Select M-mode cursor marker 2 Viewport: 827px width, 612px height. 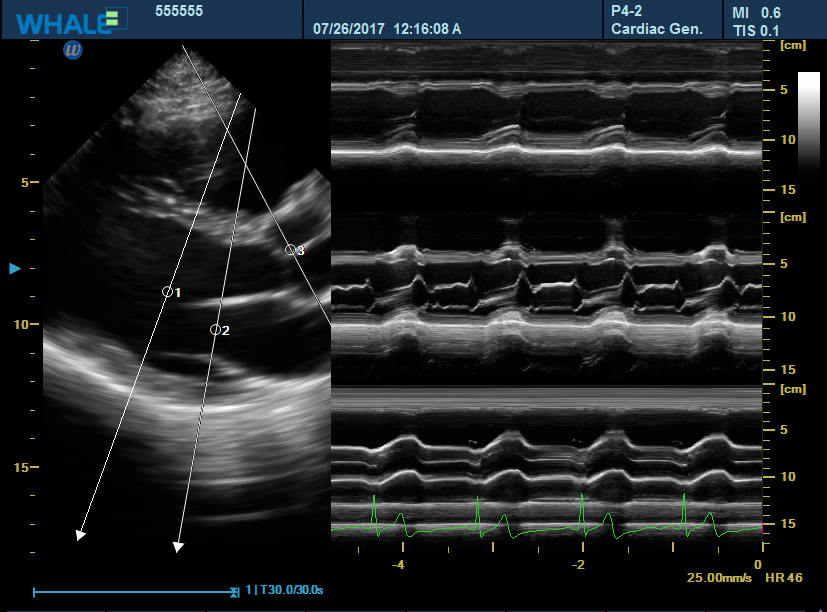(x=215, y=329)
